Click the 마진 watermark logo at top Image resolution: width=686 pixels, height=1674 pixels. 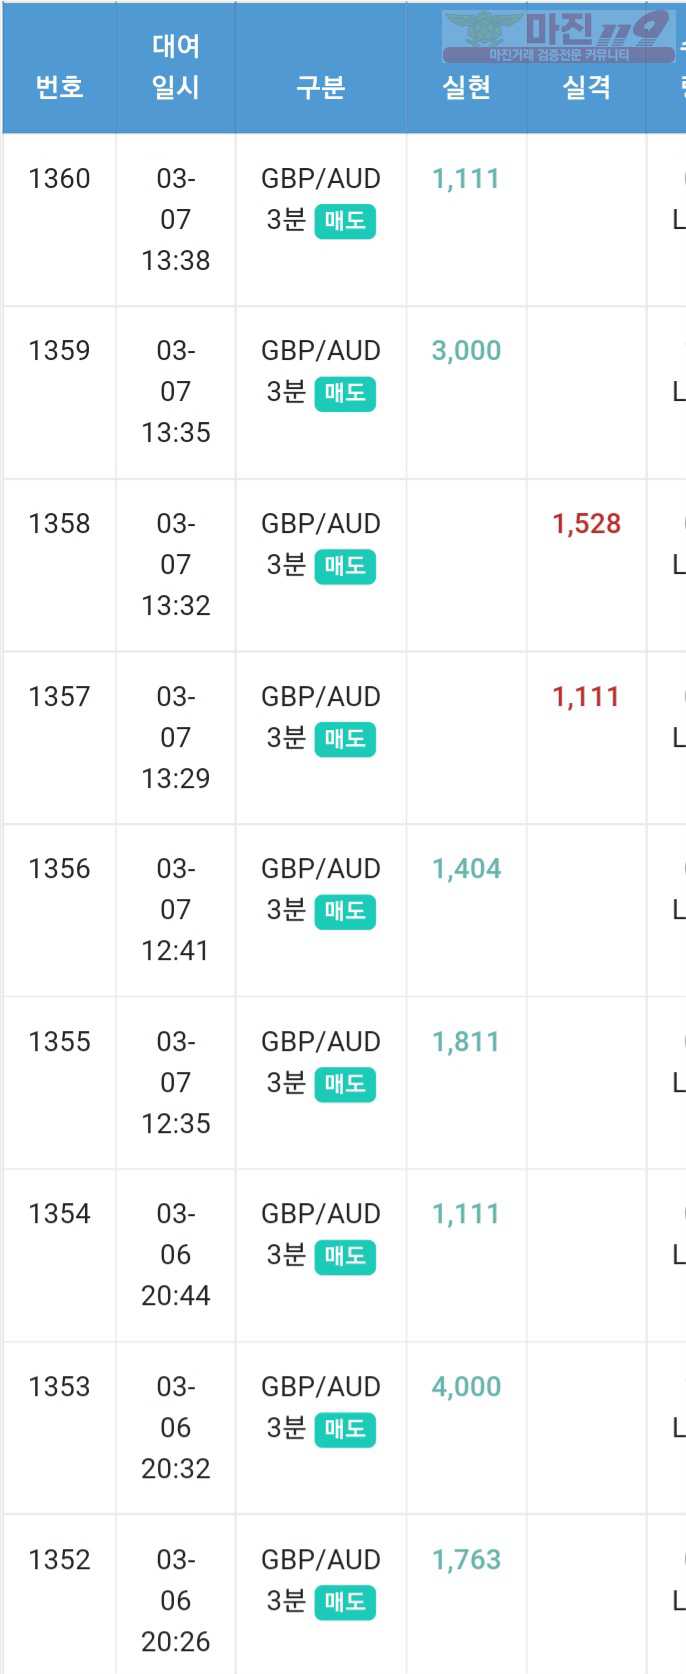point(558,36)
